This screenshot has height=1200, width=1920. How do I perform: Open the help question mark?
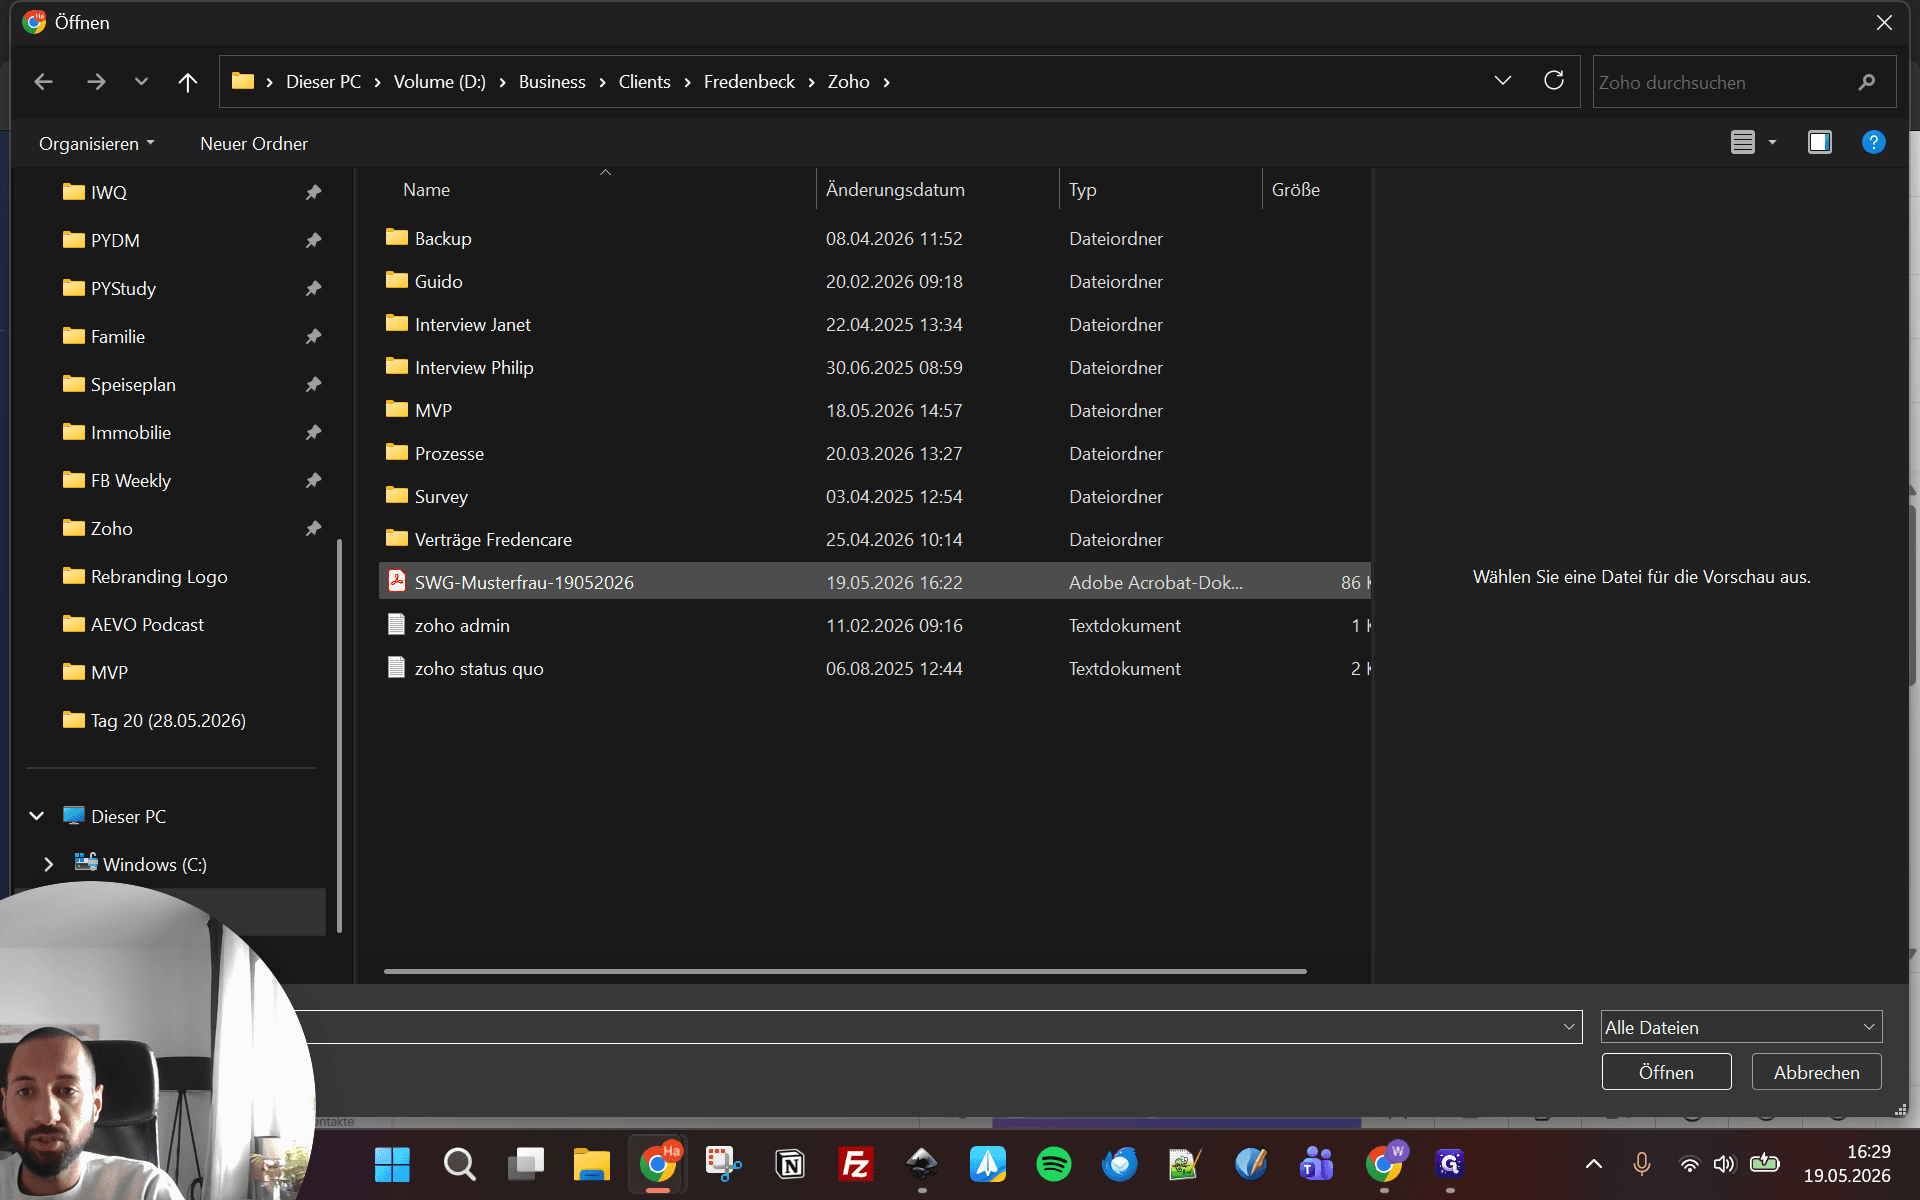click(1873, 142)
